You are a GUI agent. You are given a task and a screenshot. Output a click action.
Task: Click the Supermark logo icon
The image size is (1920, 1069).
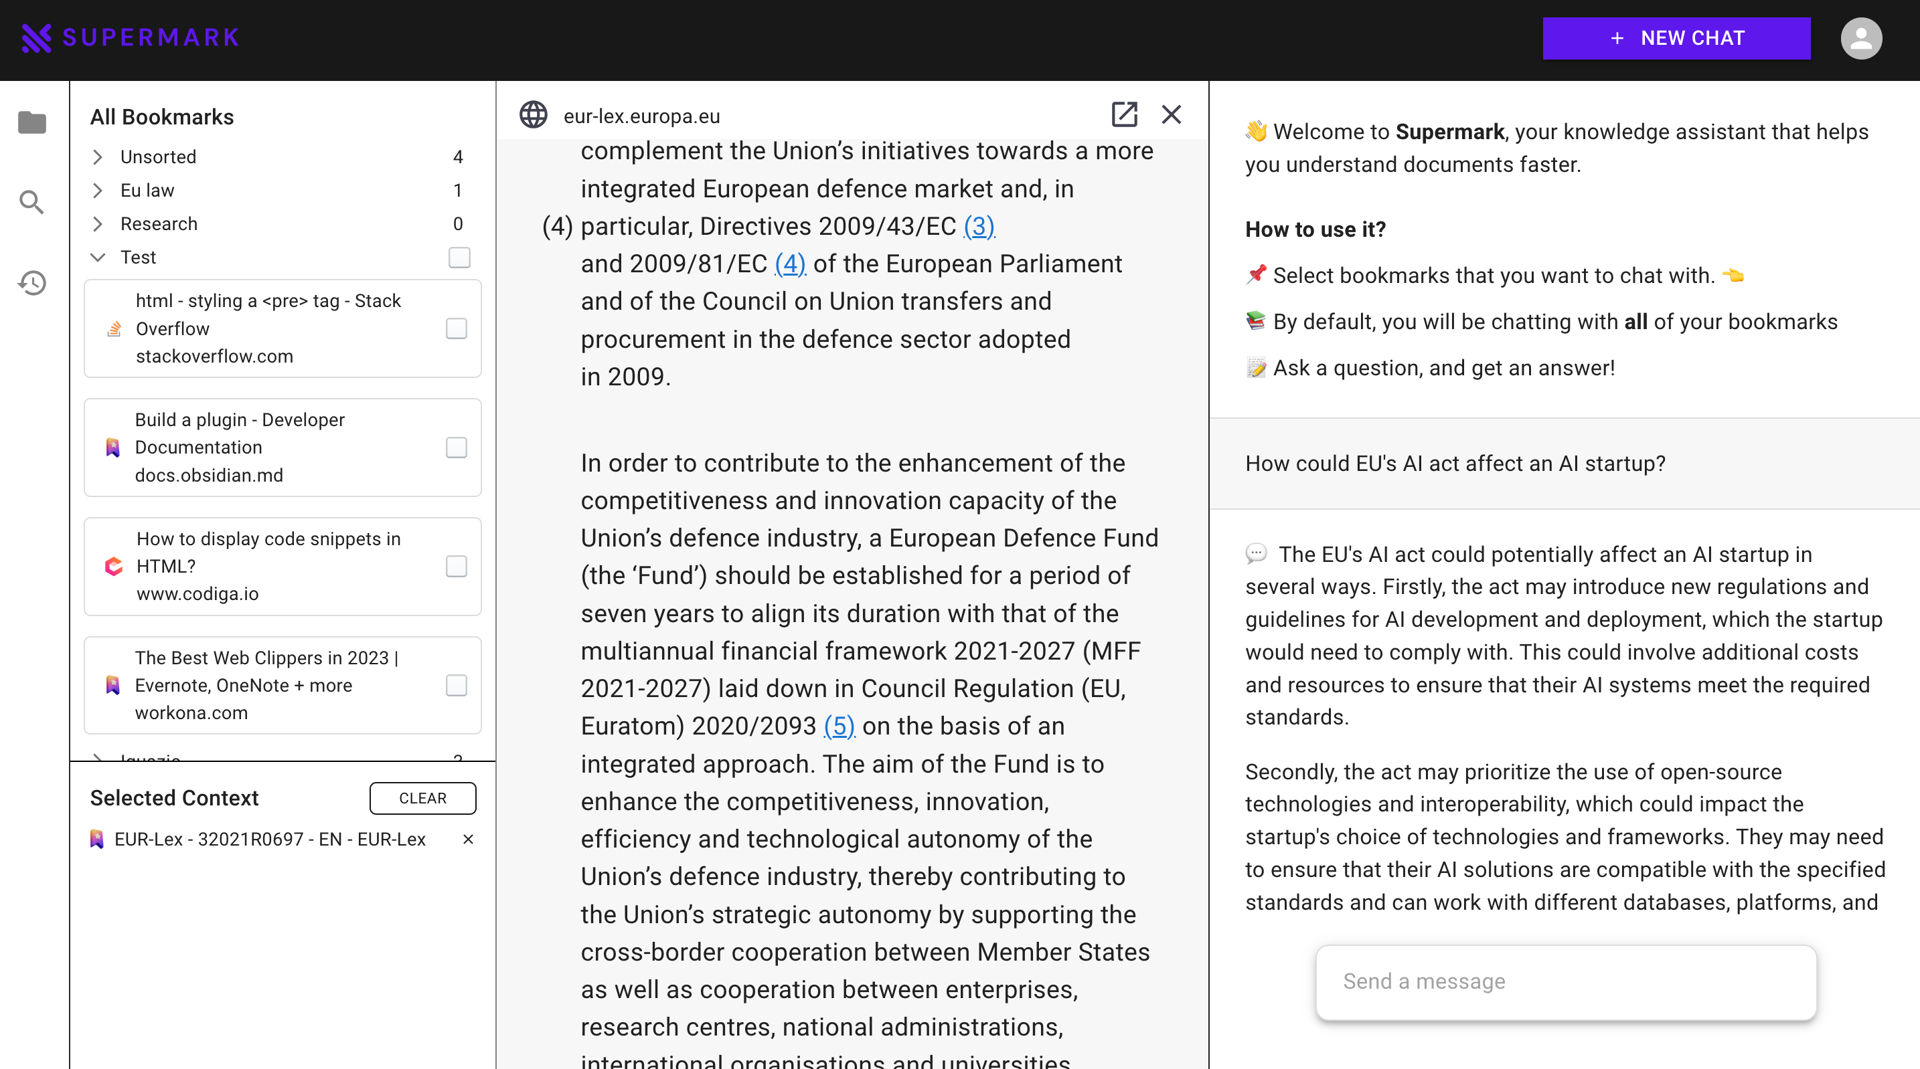(x=36, y=38)
